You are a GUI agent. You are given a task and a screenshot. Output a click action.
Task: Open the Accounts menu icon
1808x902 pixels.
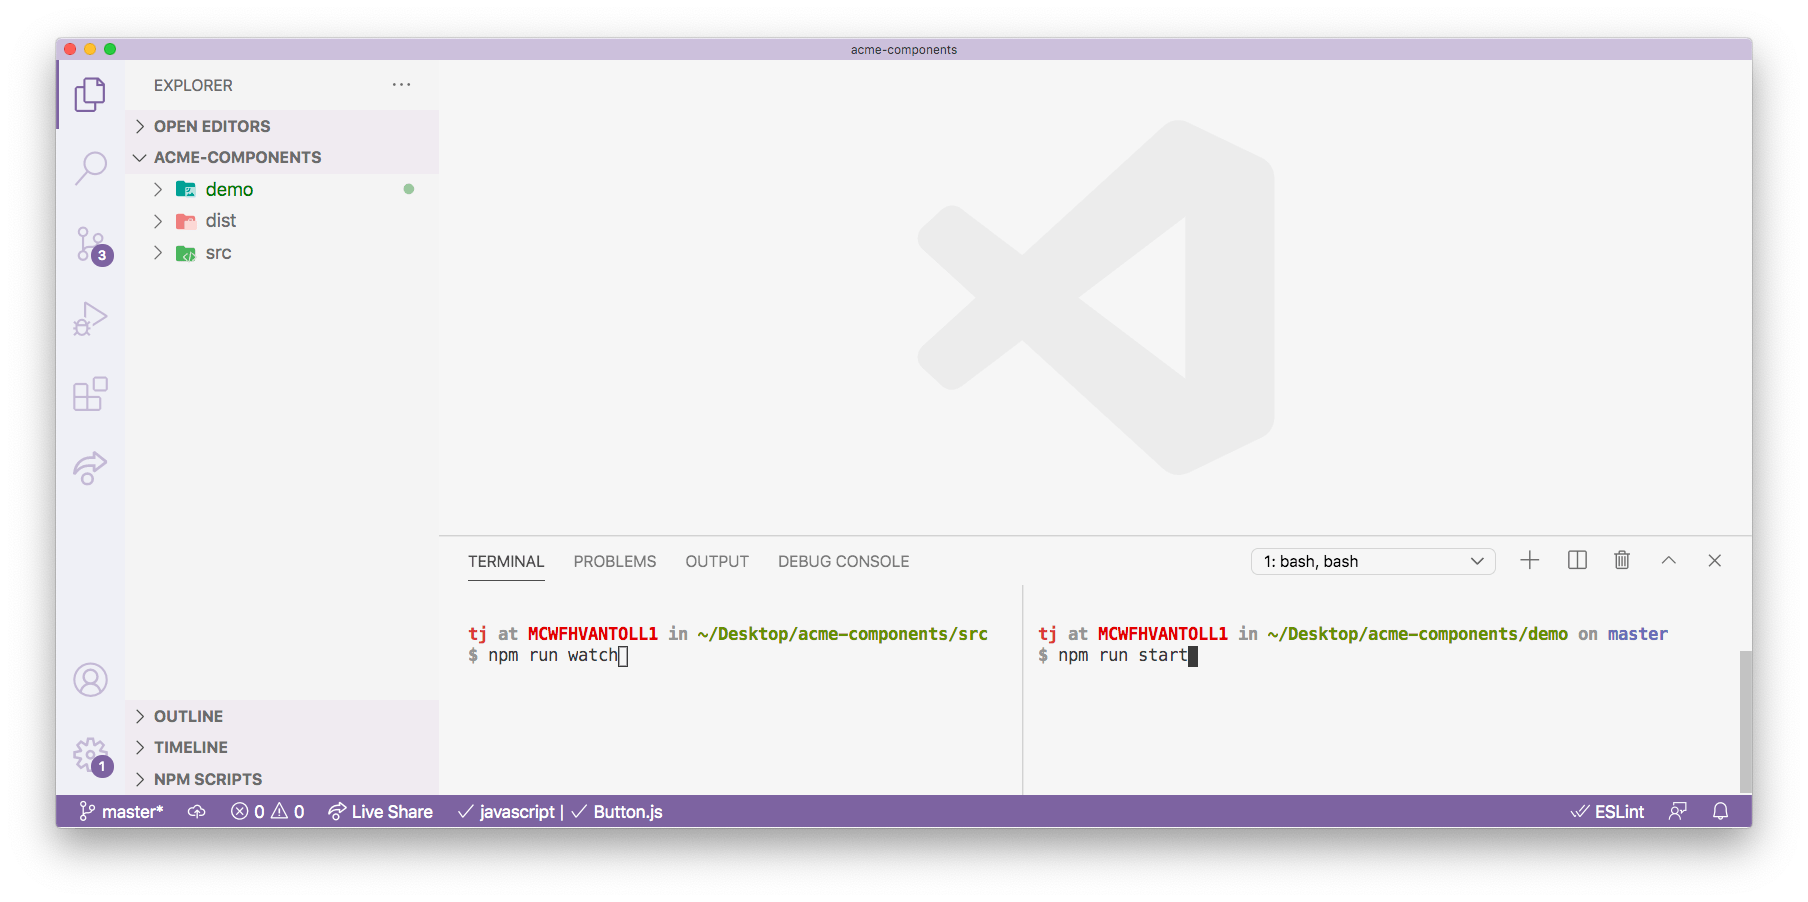coord(90,680)
